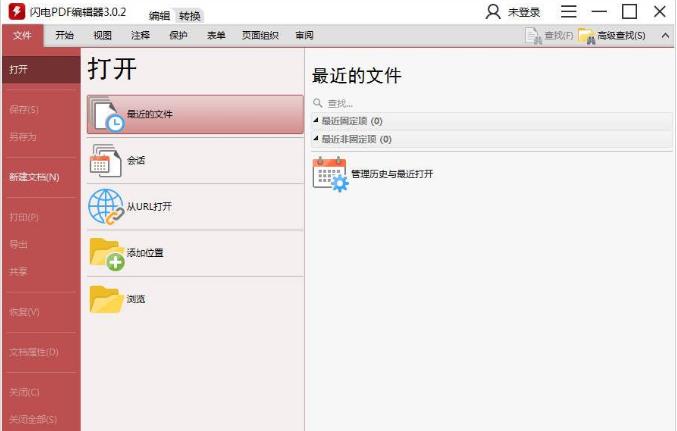Switch to the 视图 tab

tap(102, 35)
